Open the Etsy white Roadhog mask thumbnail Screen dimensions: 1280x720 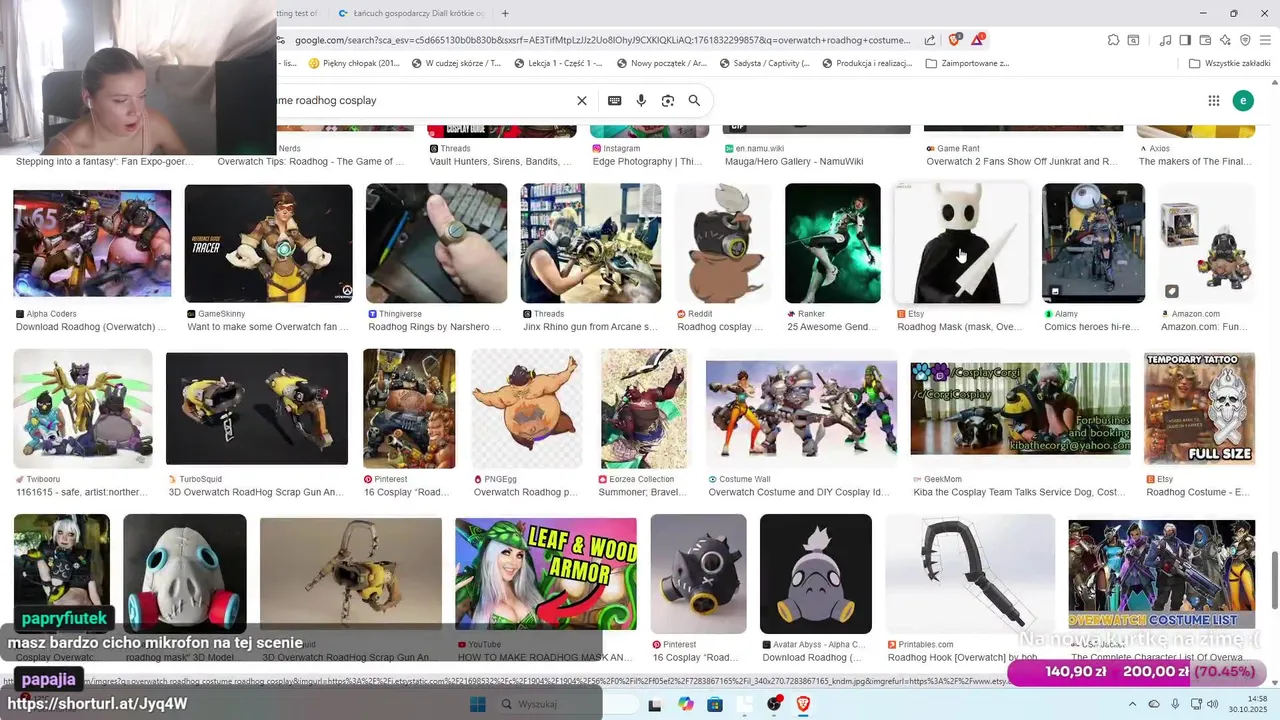click(961, 243)
